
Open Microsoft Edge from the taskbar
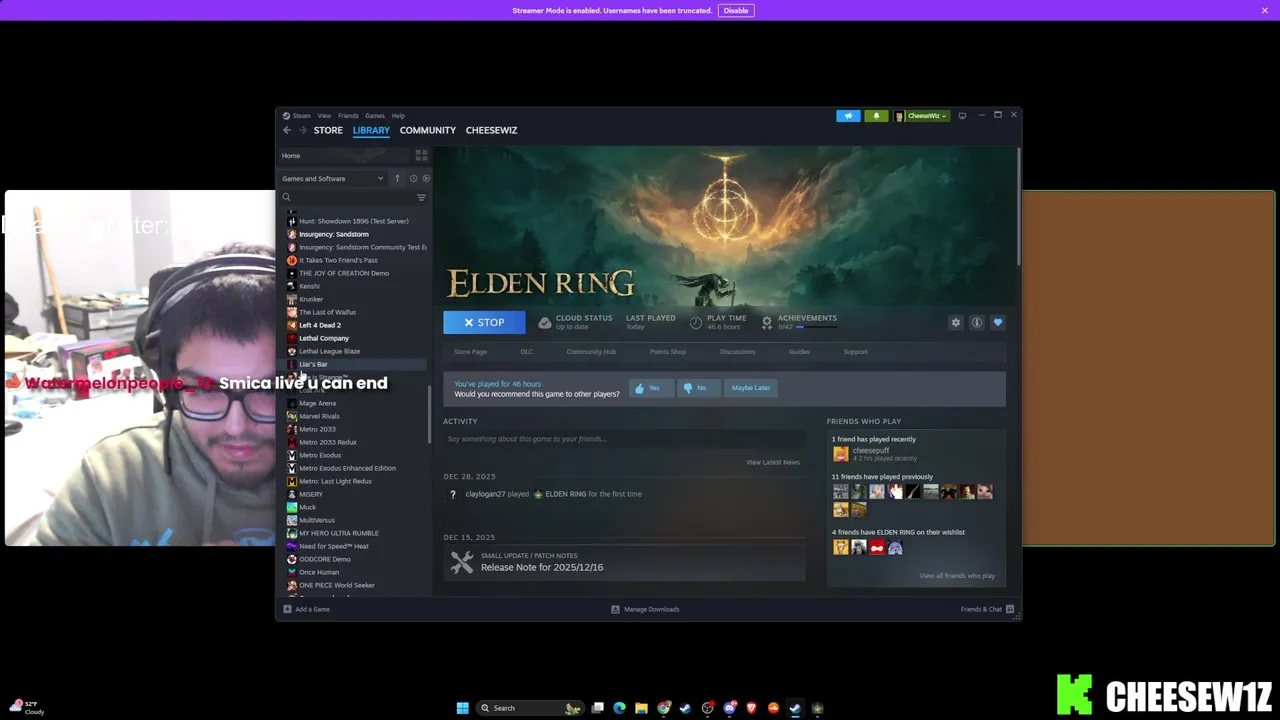point(619,708)
